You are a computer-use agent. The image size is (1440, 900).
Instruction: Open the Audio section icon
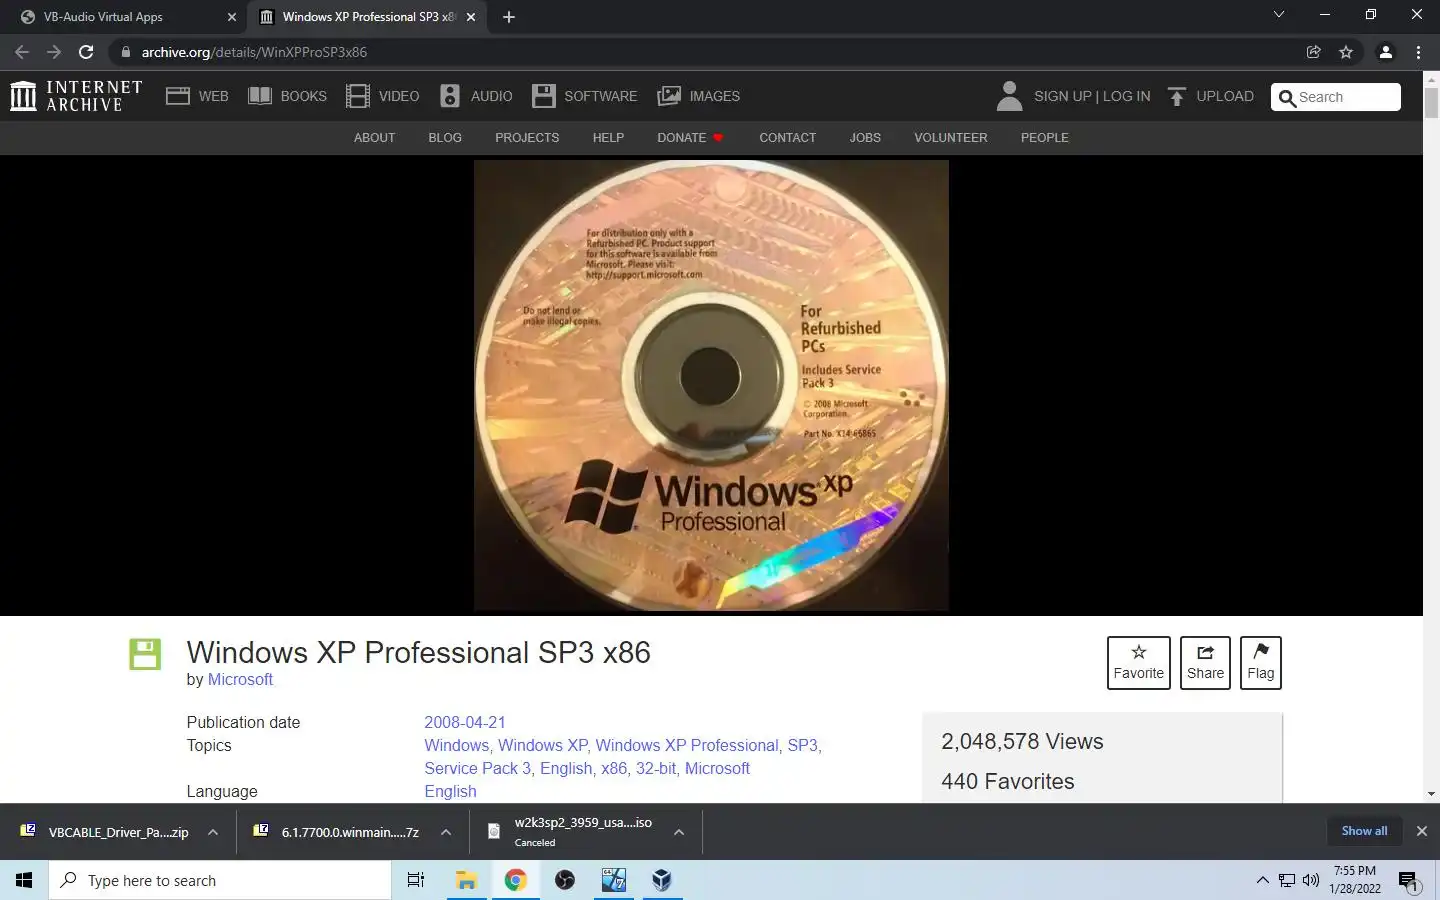[450, 96]
